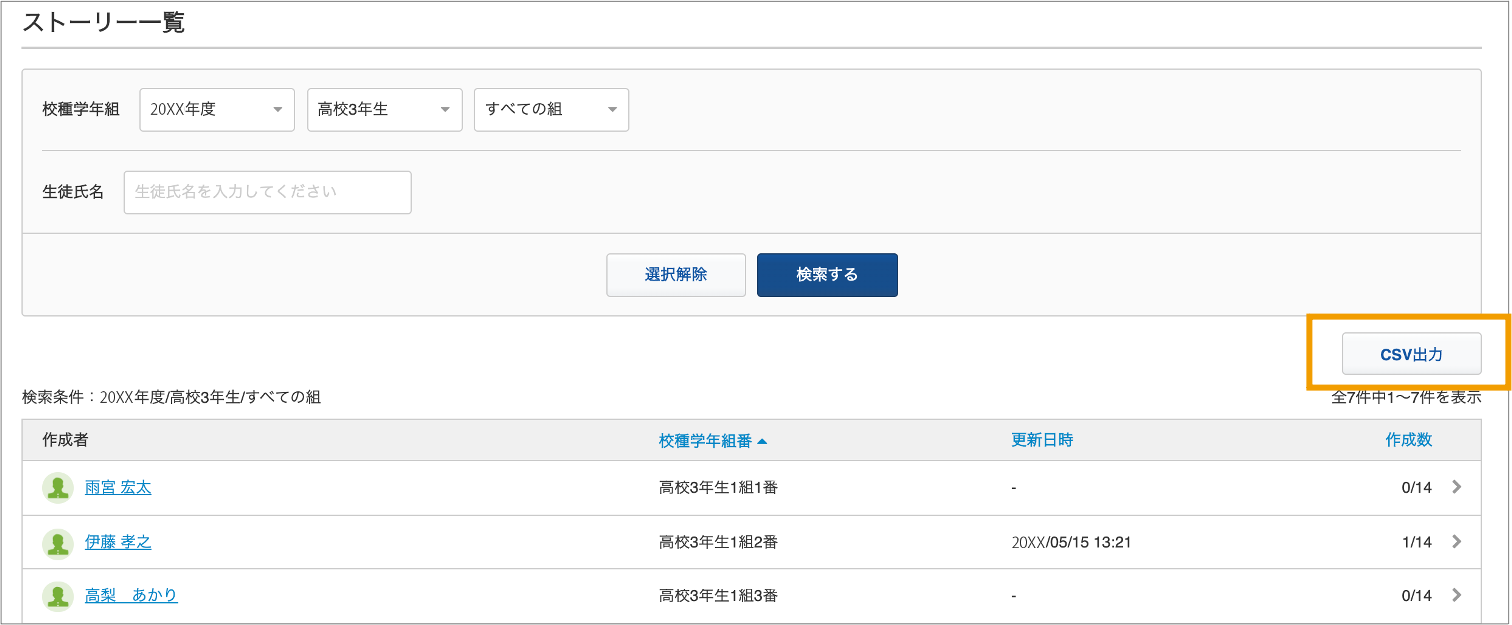
Task: Open the 20XX年度 school year dropdown
Action: point(217,110)
